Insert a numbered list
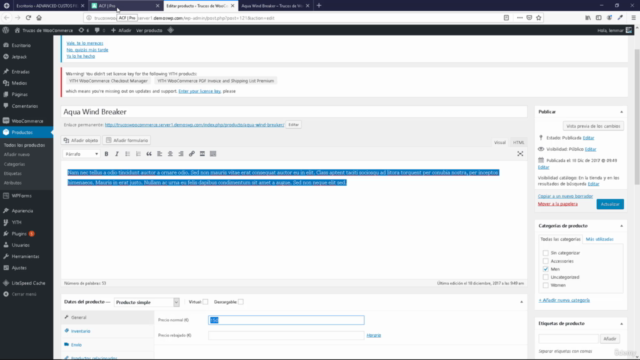 pos(138,154)
